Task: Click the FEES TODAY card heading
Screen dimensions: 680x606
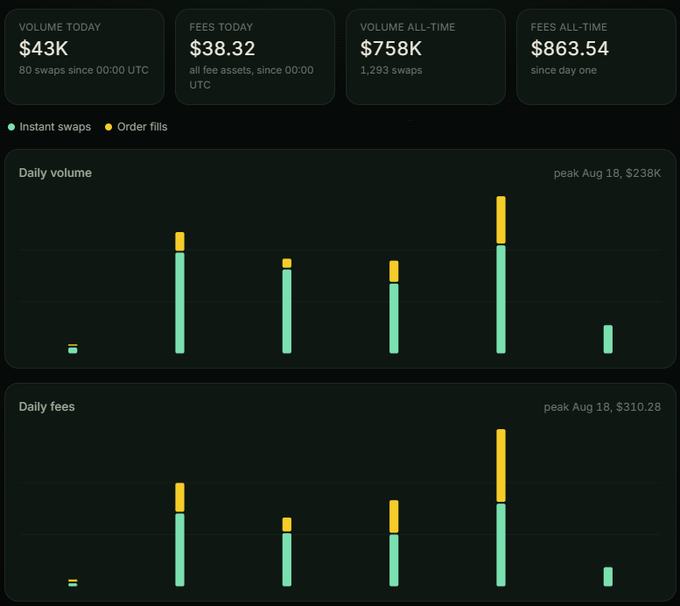Action: 221,27
